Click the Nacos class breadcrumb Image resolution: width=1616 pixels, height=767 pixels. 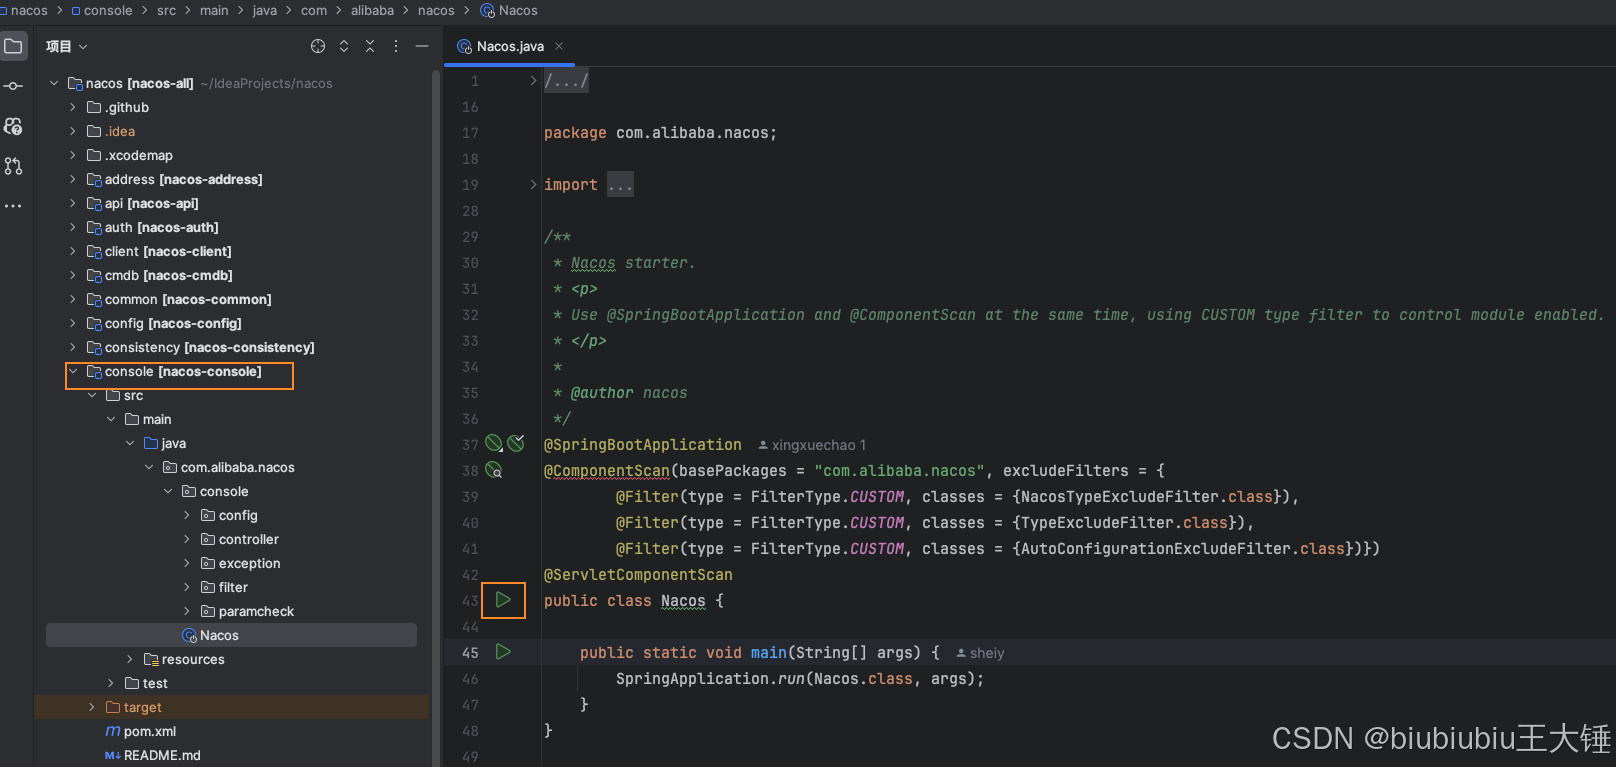[x=509, y=10]
